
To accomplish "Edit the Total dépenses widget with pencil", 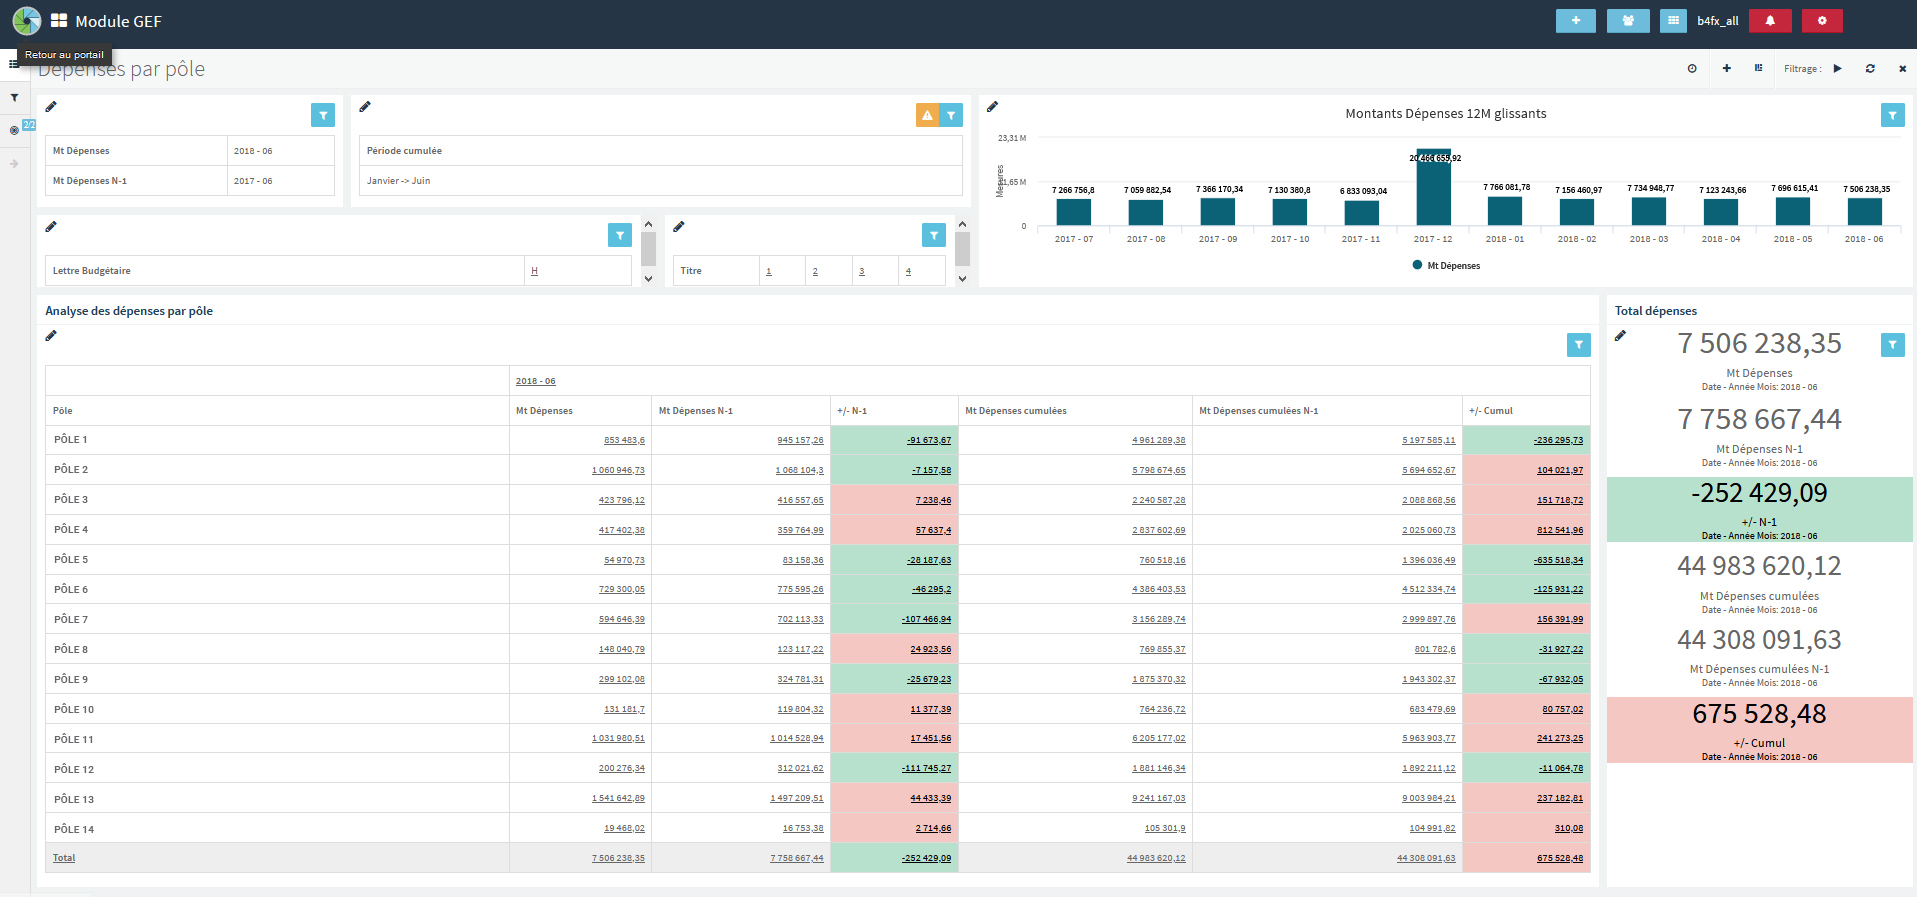I will (x=1620, y=336).
